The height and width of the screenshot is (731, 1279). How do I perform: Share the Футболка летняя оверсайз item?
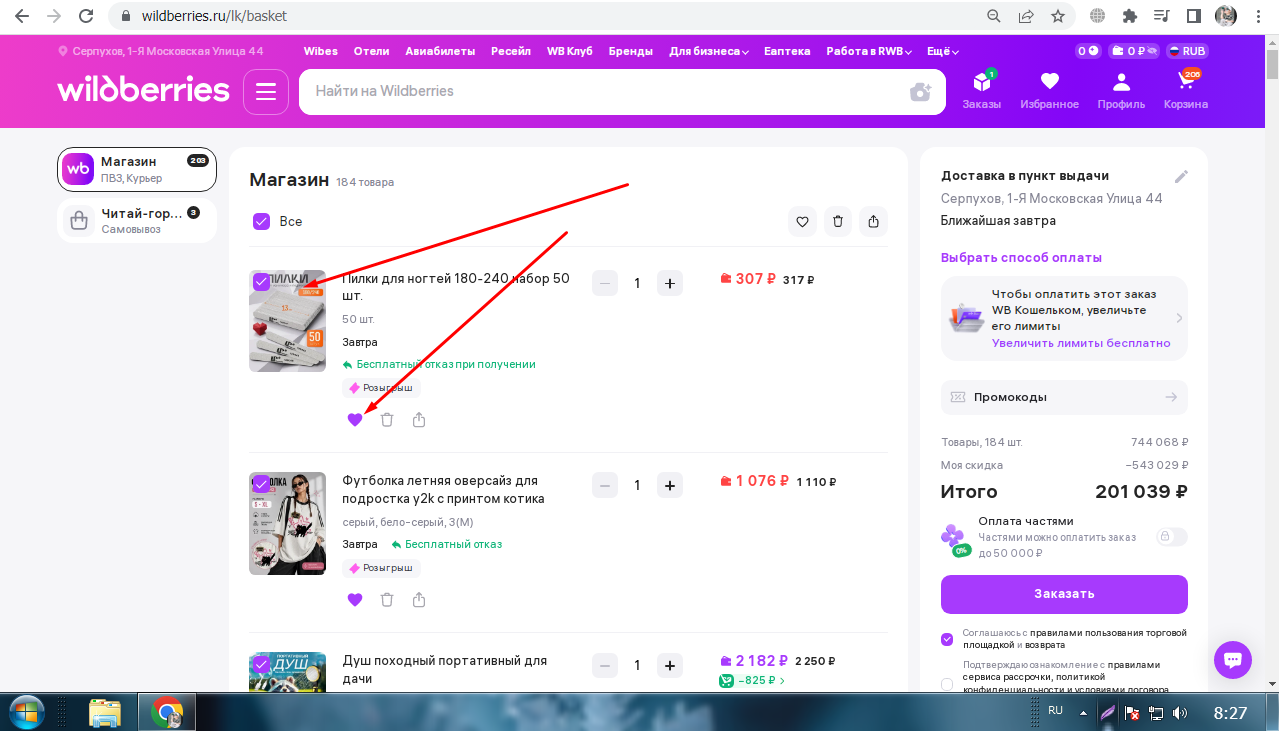[419, 600]
